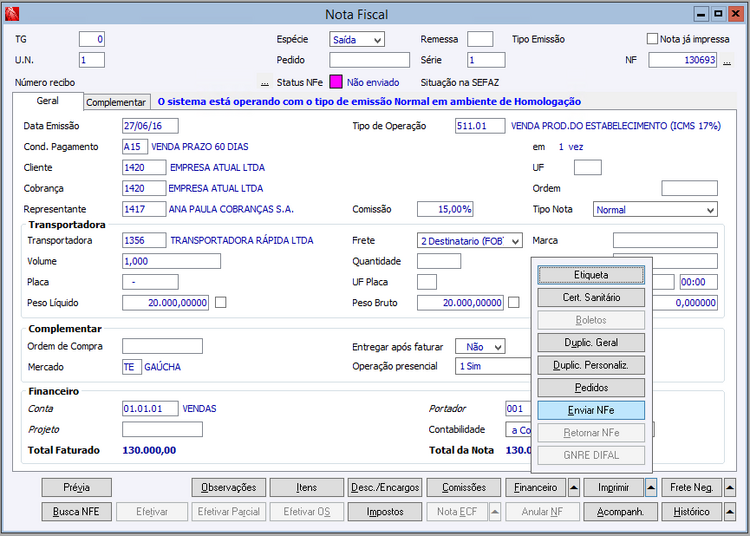Image resolution: width=750 pixels, height=536 pixels.
Task: Choose Enviar NFe from the print menu
Action: tap(591, 410)
